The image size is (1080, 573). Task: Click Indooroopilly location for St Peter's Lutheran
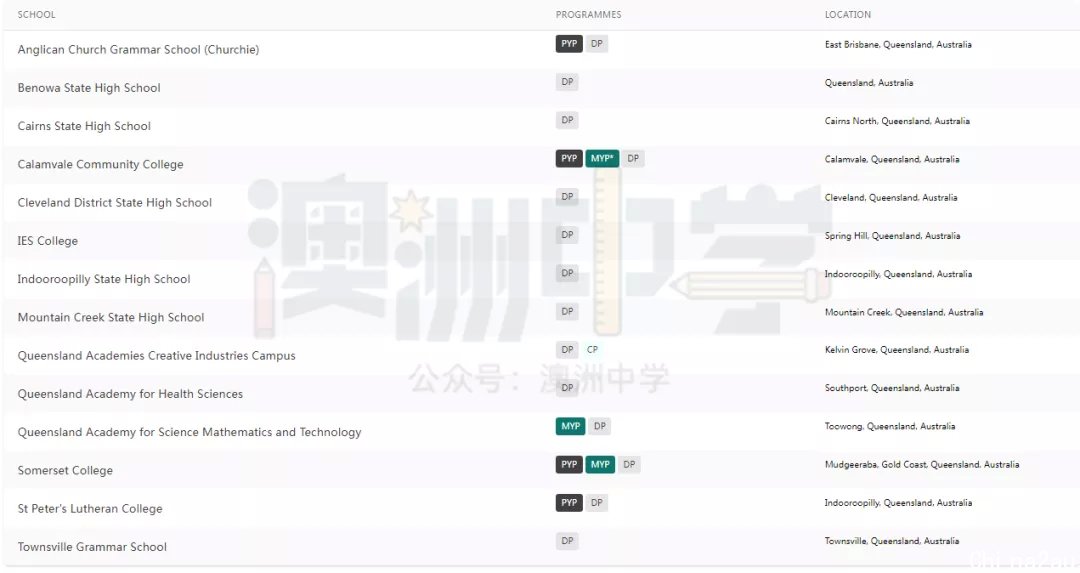[899, 503]
